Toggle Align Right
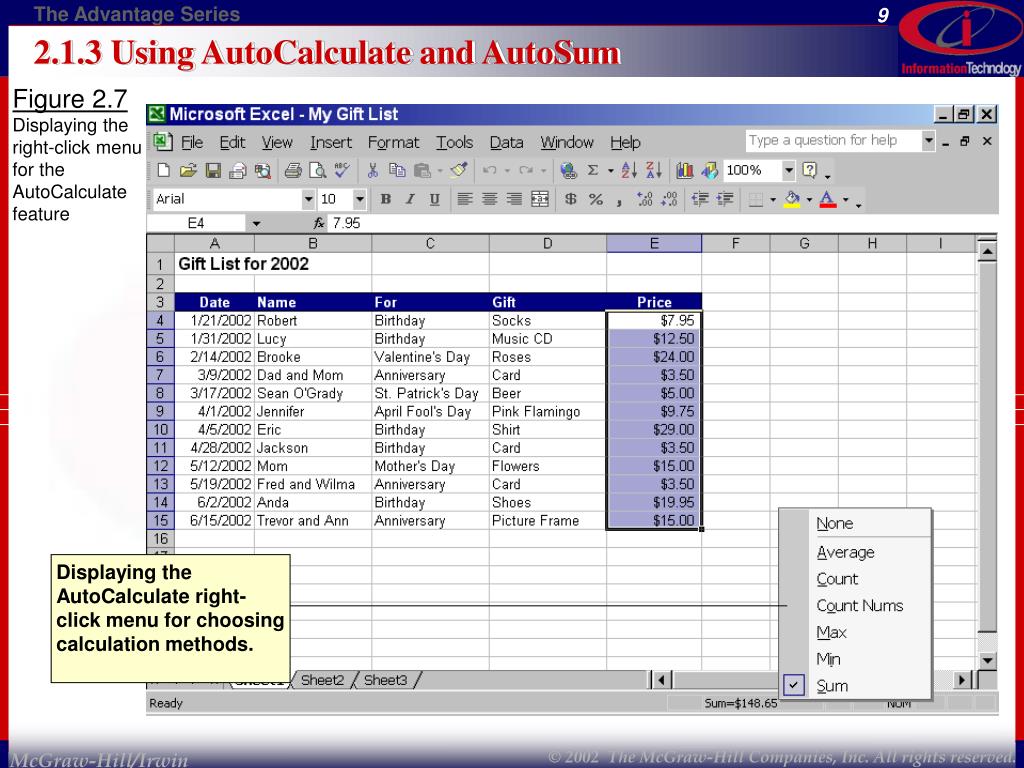 click(x=514, y=199)
